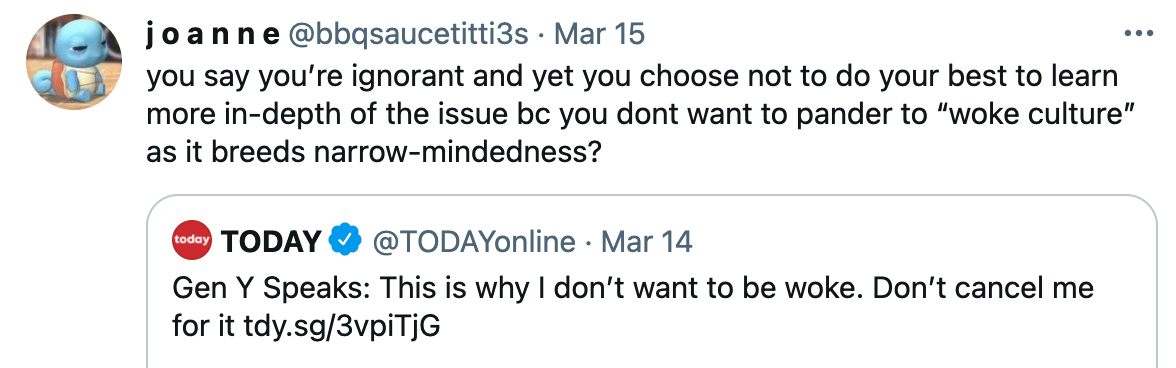Viewport: 1176px width, 368px height.
Task: Click the red TODAY logo avatar
Action: [x=191, y=241]
